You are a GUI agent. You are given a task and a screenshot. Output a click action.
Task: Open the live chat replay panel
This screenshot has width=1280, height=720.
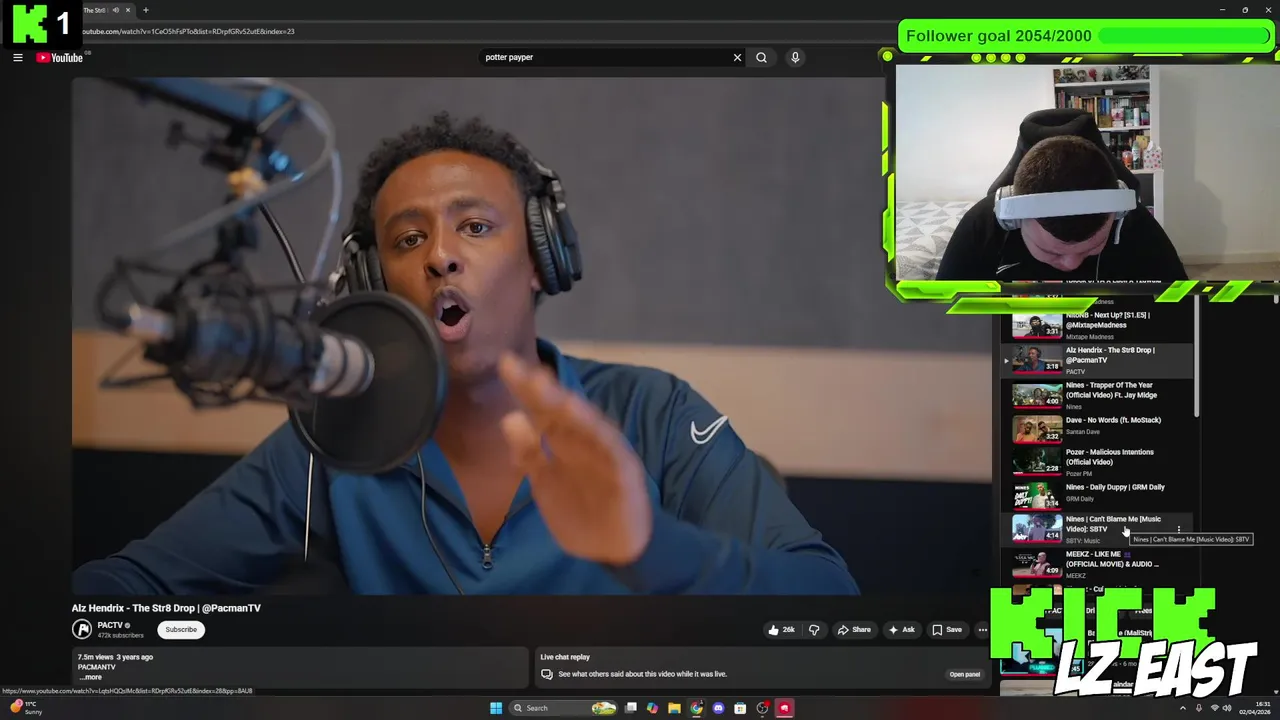point(964,674)
